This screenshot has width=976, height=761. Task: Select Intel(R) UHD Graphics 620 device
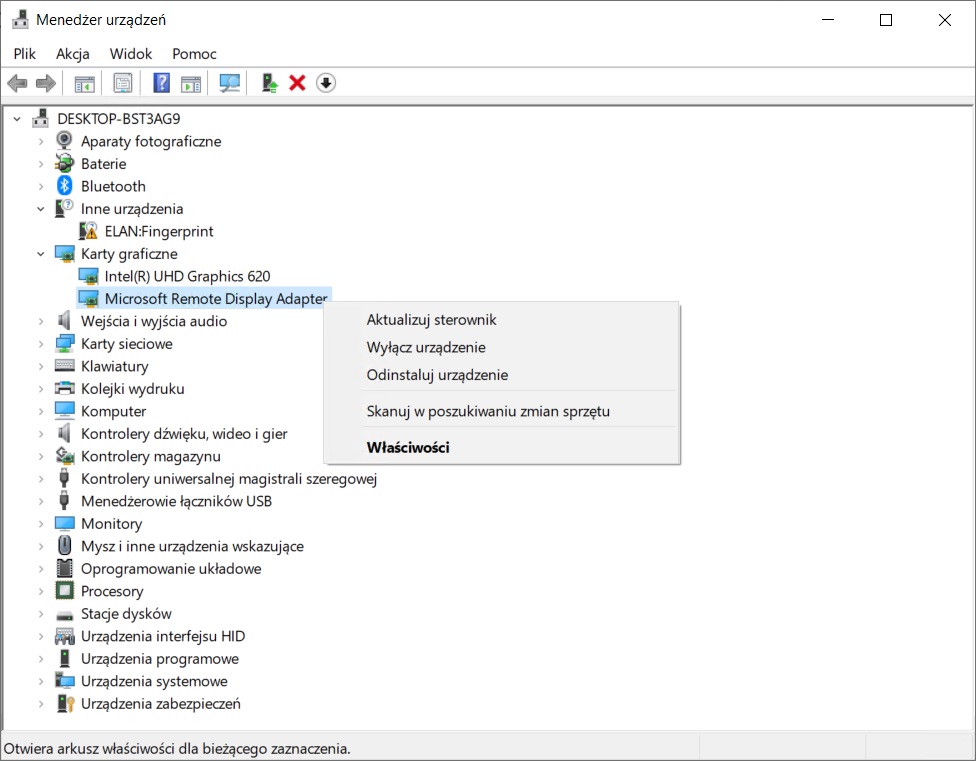pos(187,276)
